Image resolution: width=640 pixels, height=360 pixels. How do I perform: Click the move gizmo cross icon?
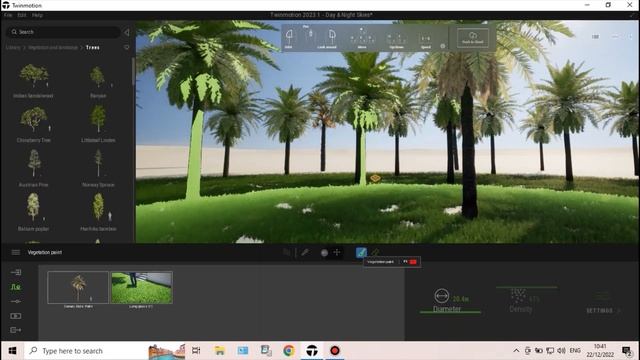[x=337, y=252]
